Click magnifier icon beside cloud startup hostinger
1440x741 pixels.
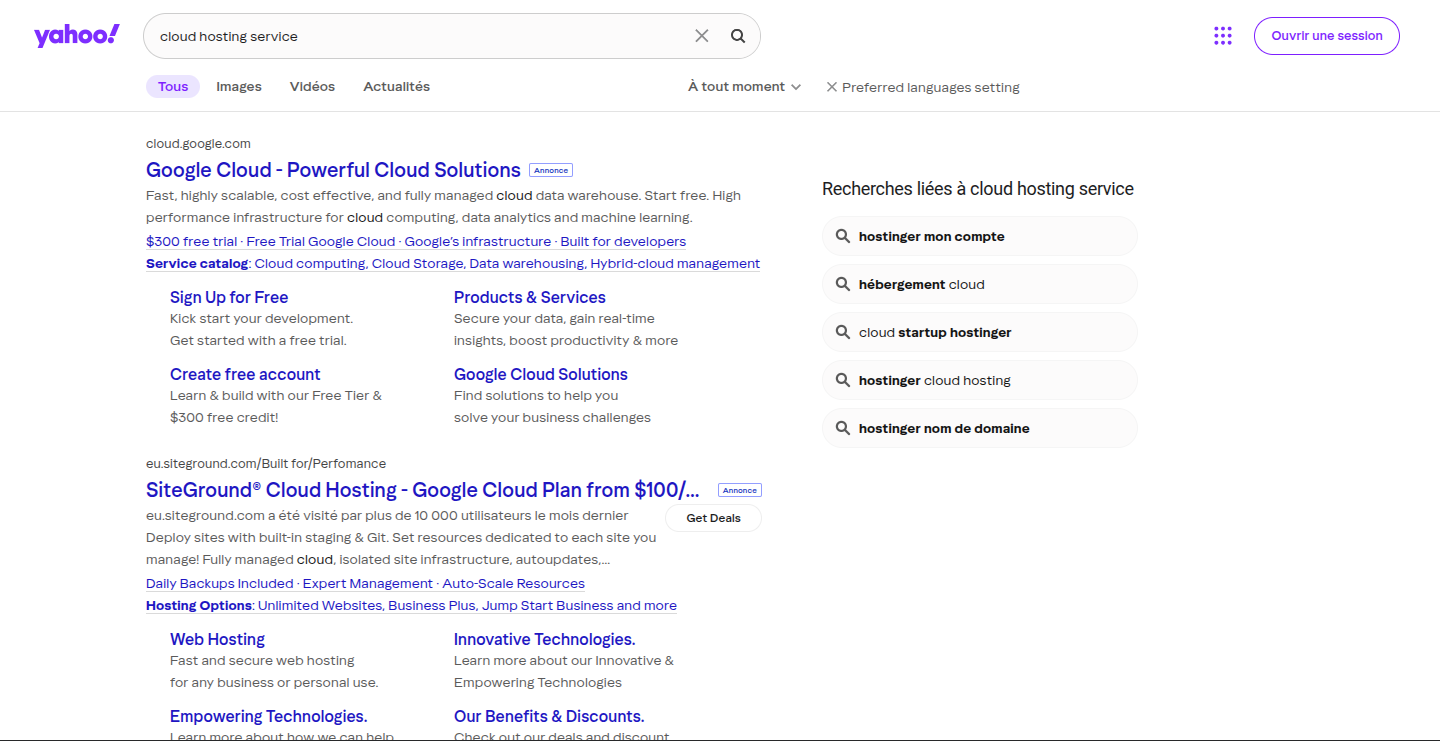(842, 332)
